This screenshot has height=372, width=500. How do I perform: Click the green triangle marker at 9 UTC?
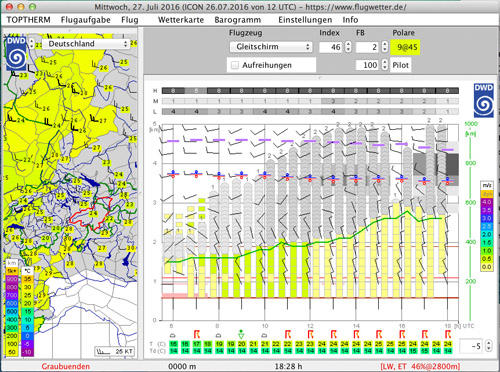(x=241, y=334)
